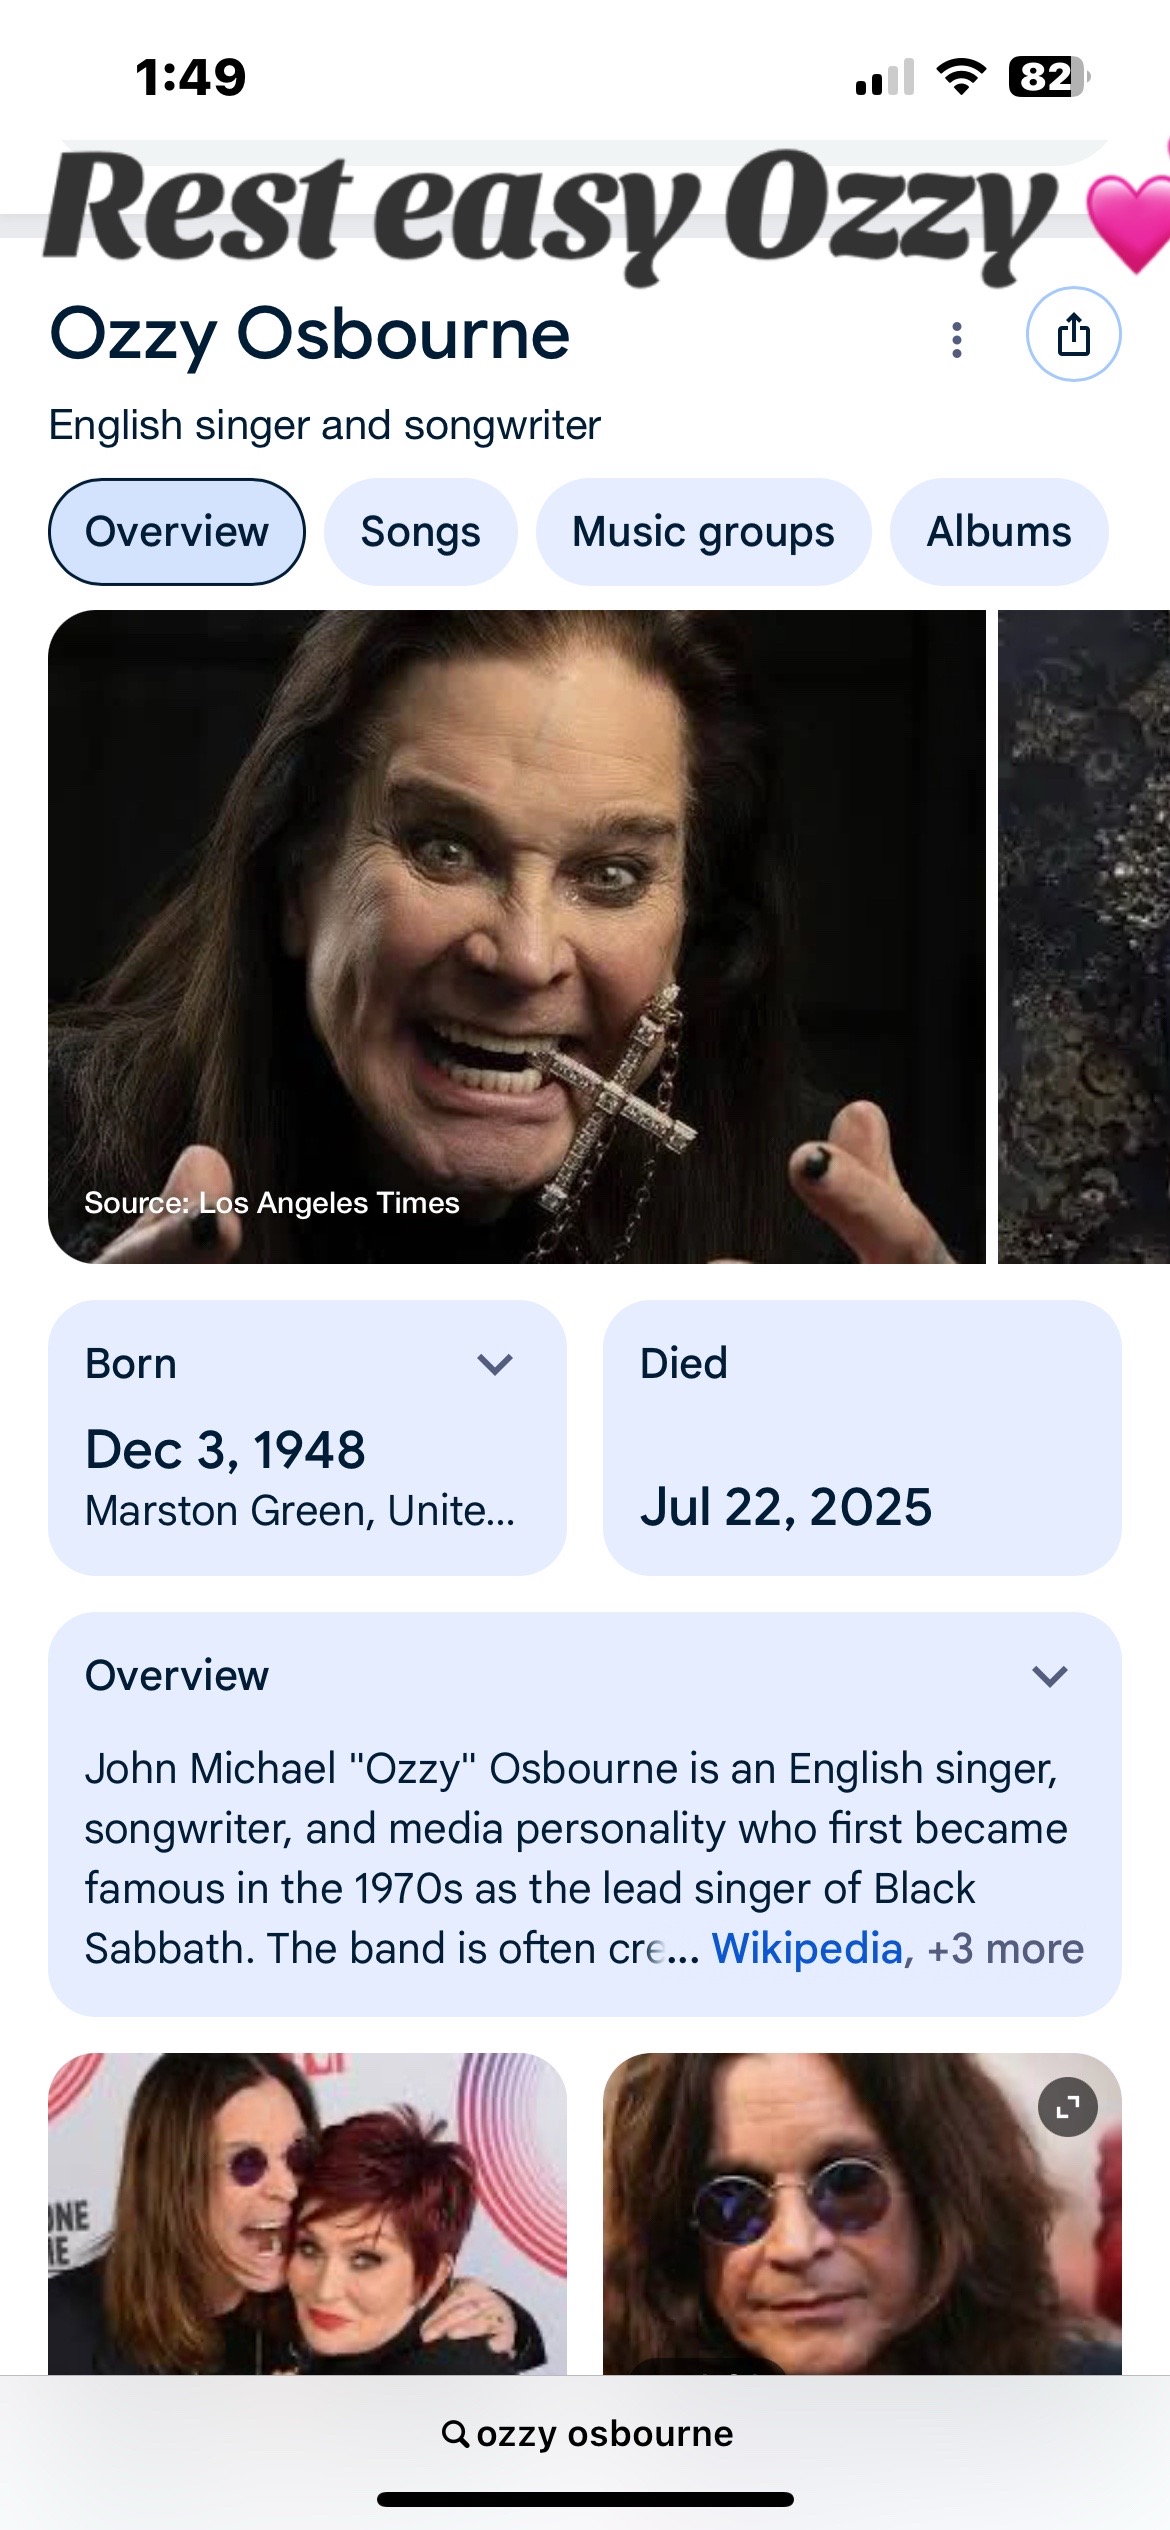This screenshot has height=2530, width=1170.
Task: Tap the pink heart emoji sticker
Action: [1130, 220]
